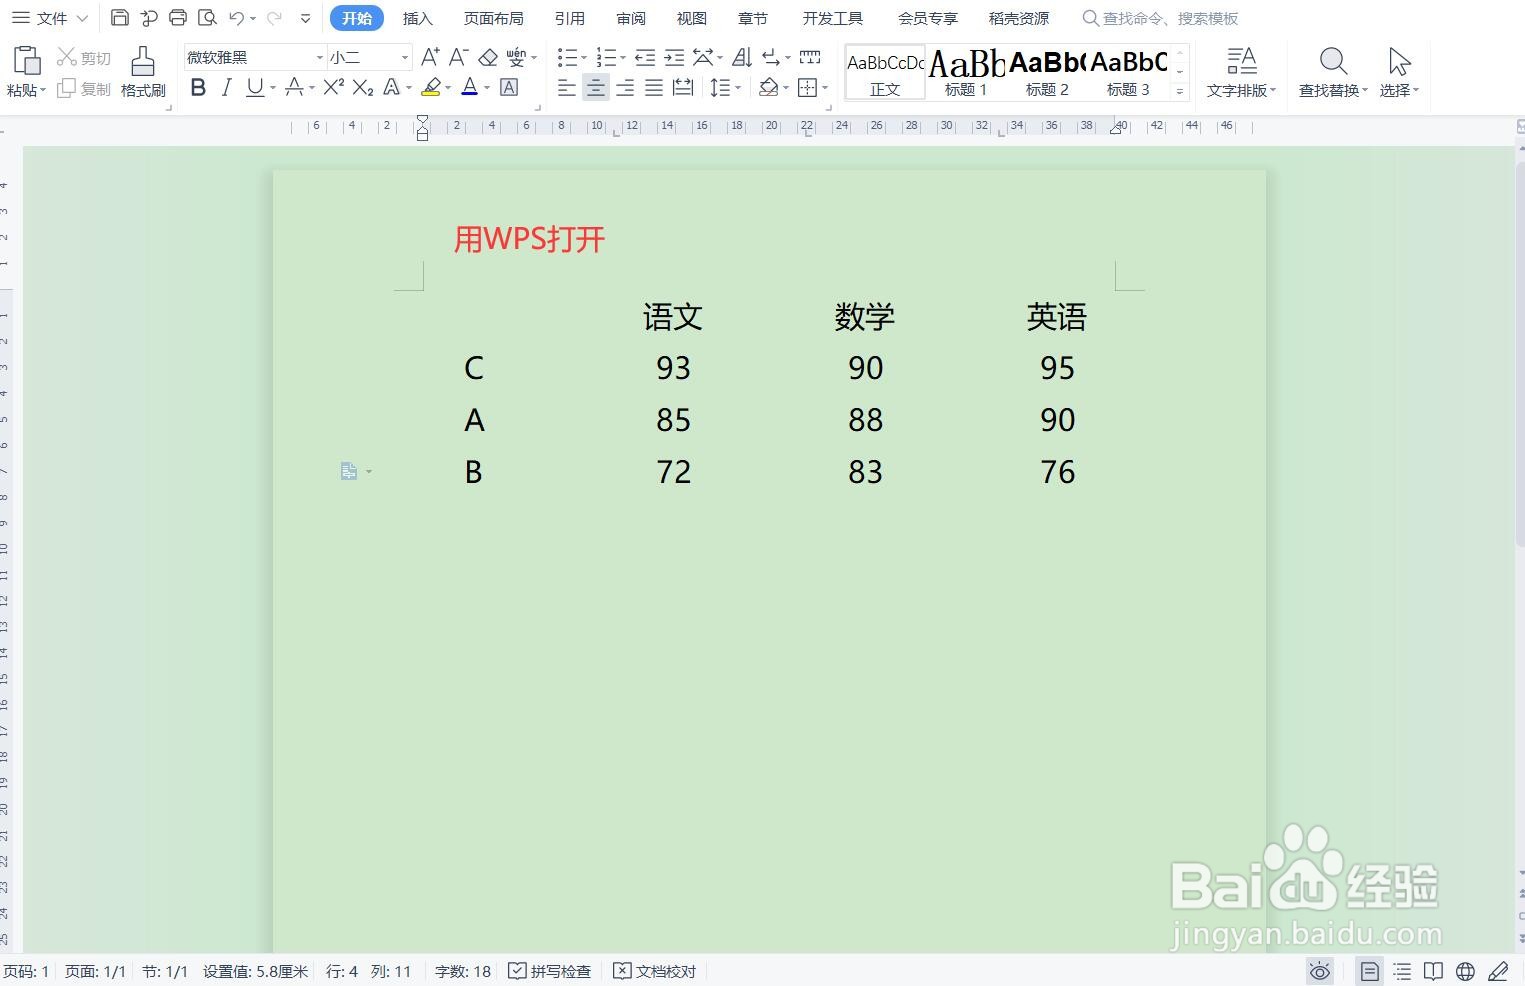Click the Find and Replace magnifier icon
The image size is (1525, 986).
[x=1333, y=62]
